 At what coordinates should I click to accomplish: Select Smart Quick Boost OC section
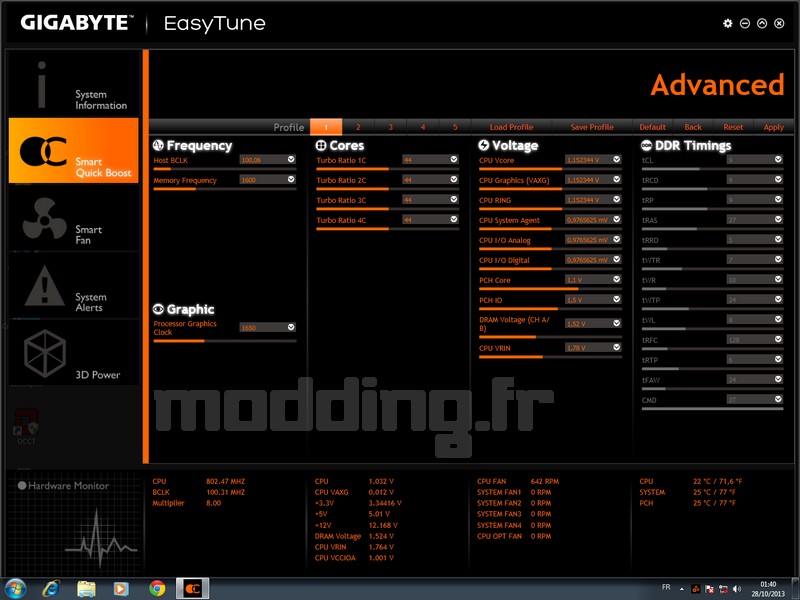pos(73,151)
